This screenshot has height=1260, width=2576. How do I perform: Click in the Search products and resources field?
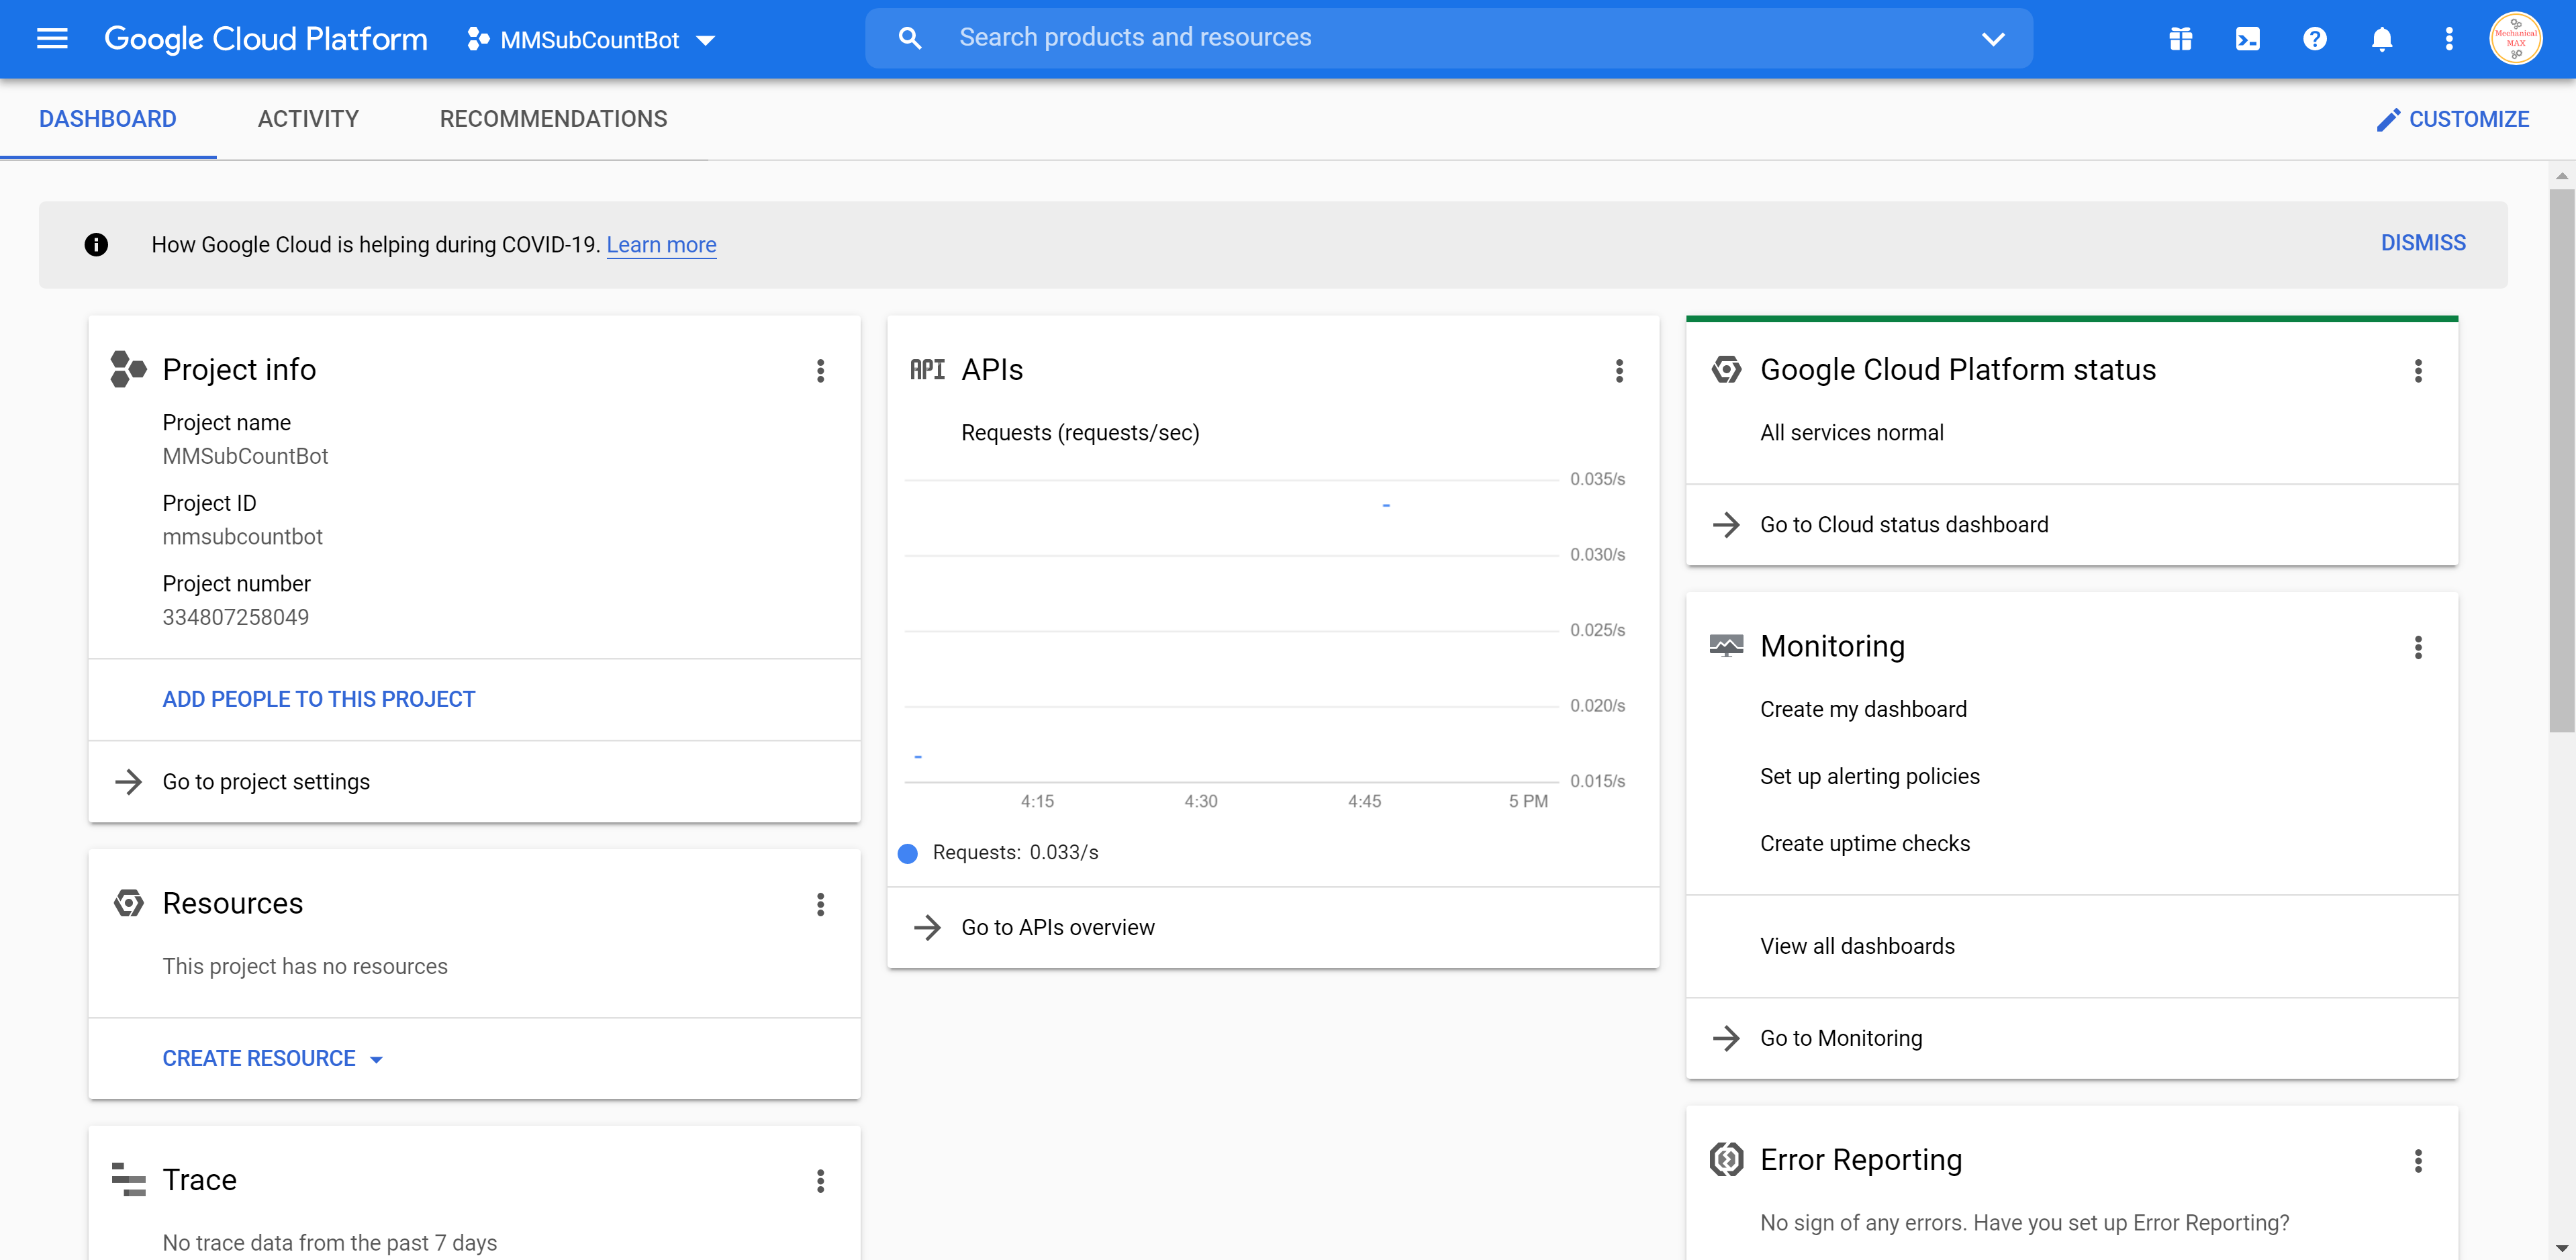pos(1448,38)
